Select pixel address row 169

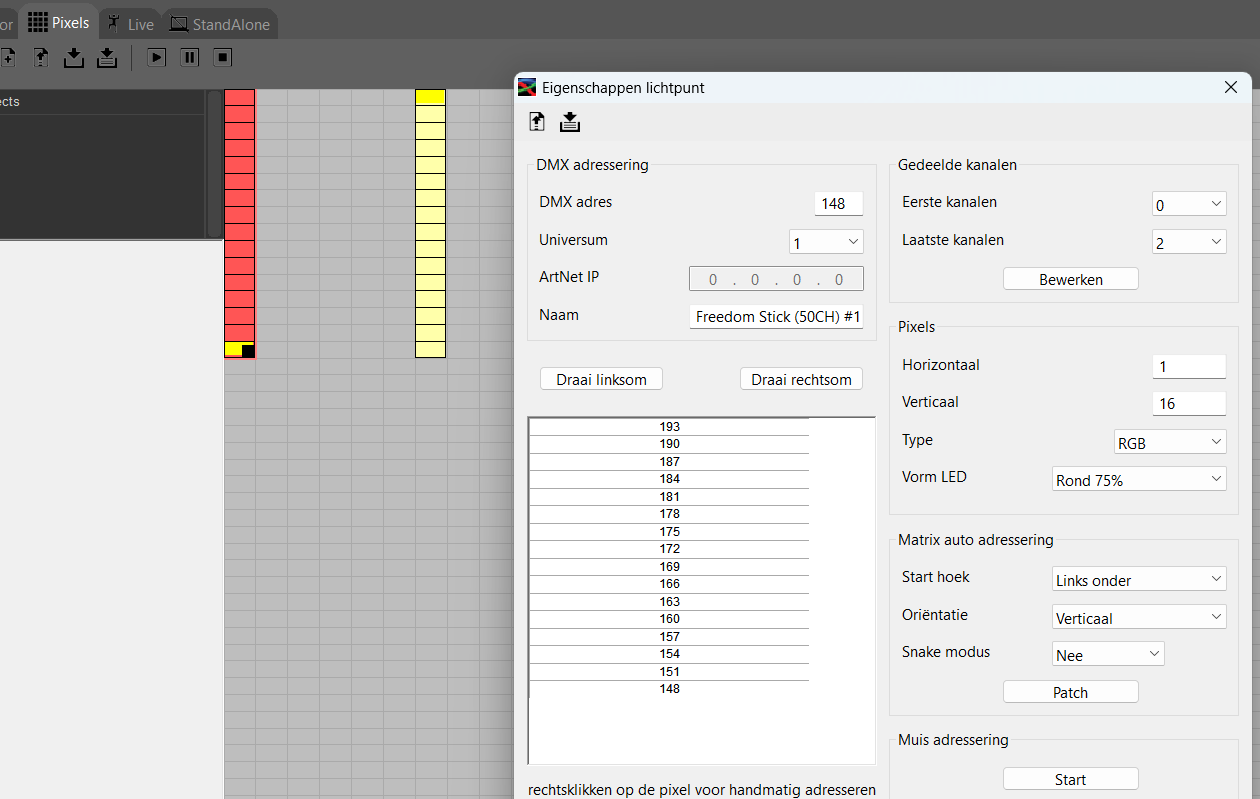669,566
